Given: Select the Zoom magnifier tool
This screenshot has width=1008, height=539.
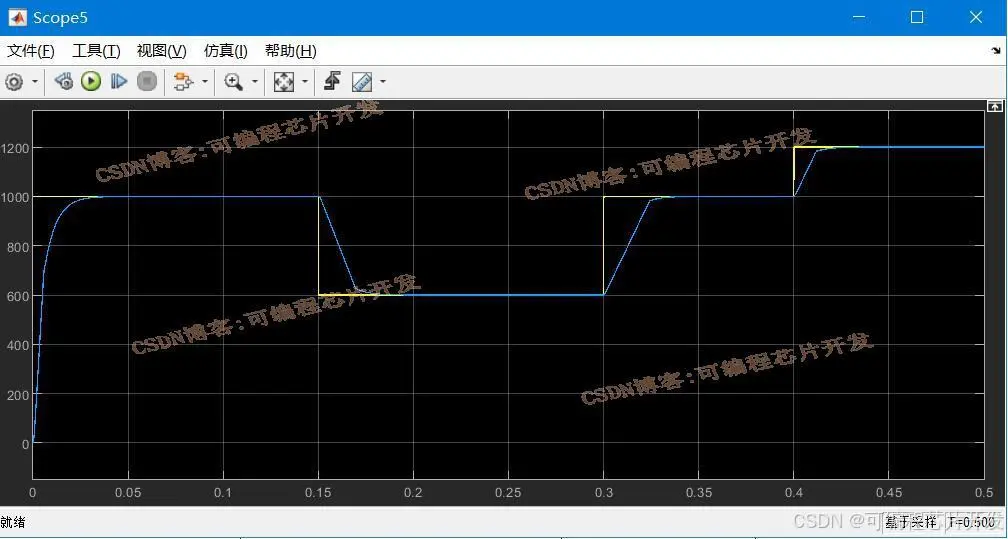Looking at the screenshot, I should [x=233, y=82].
